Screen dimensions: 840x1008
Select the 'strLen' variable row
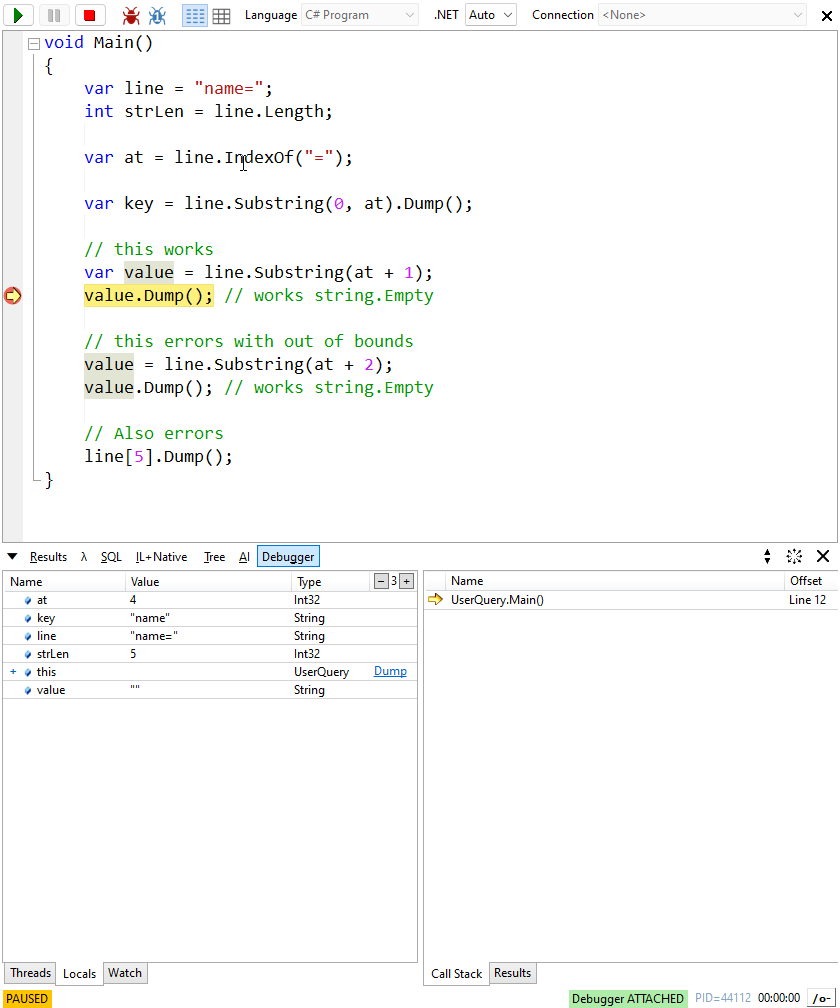click(x=210, y=654)
